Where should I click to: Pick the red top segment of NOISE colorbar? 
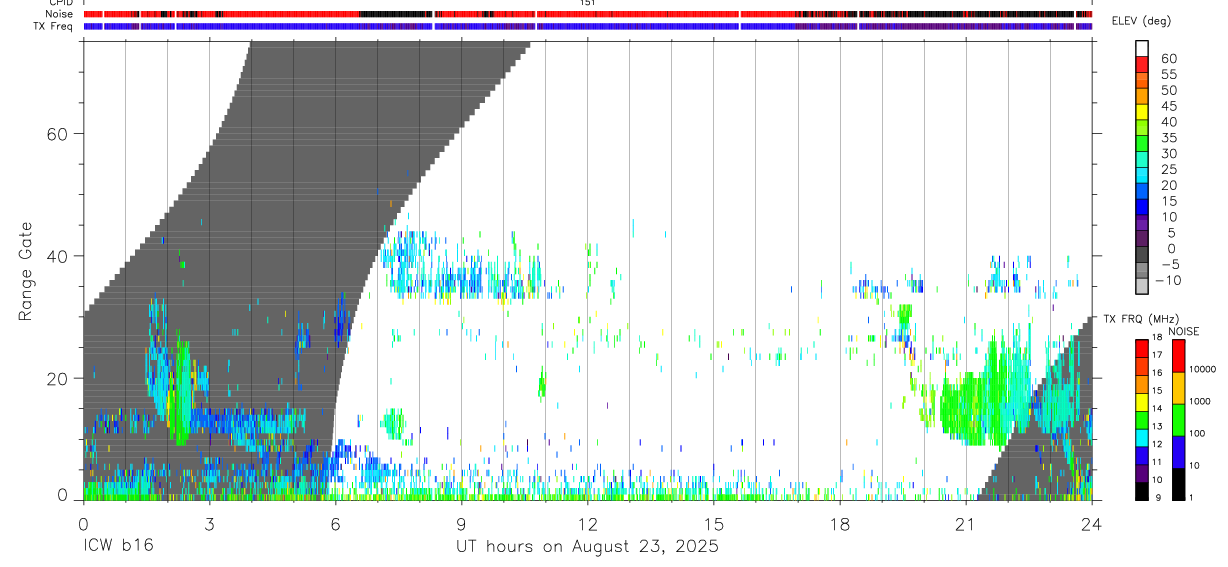(x=1178, y=356)
